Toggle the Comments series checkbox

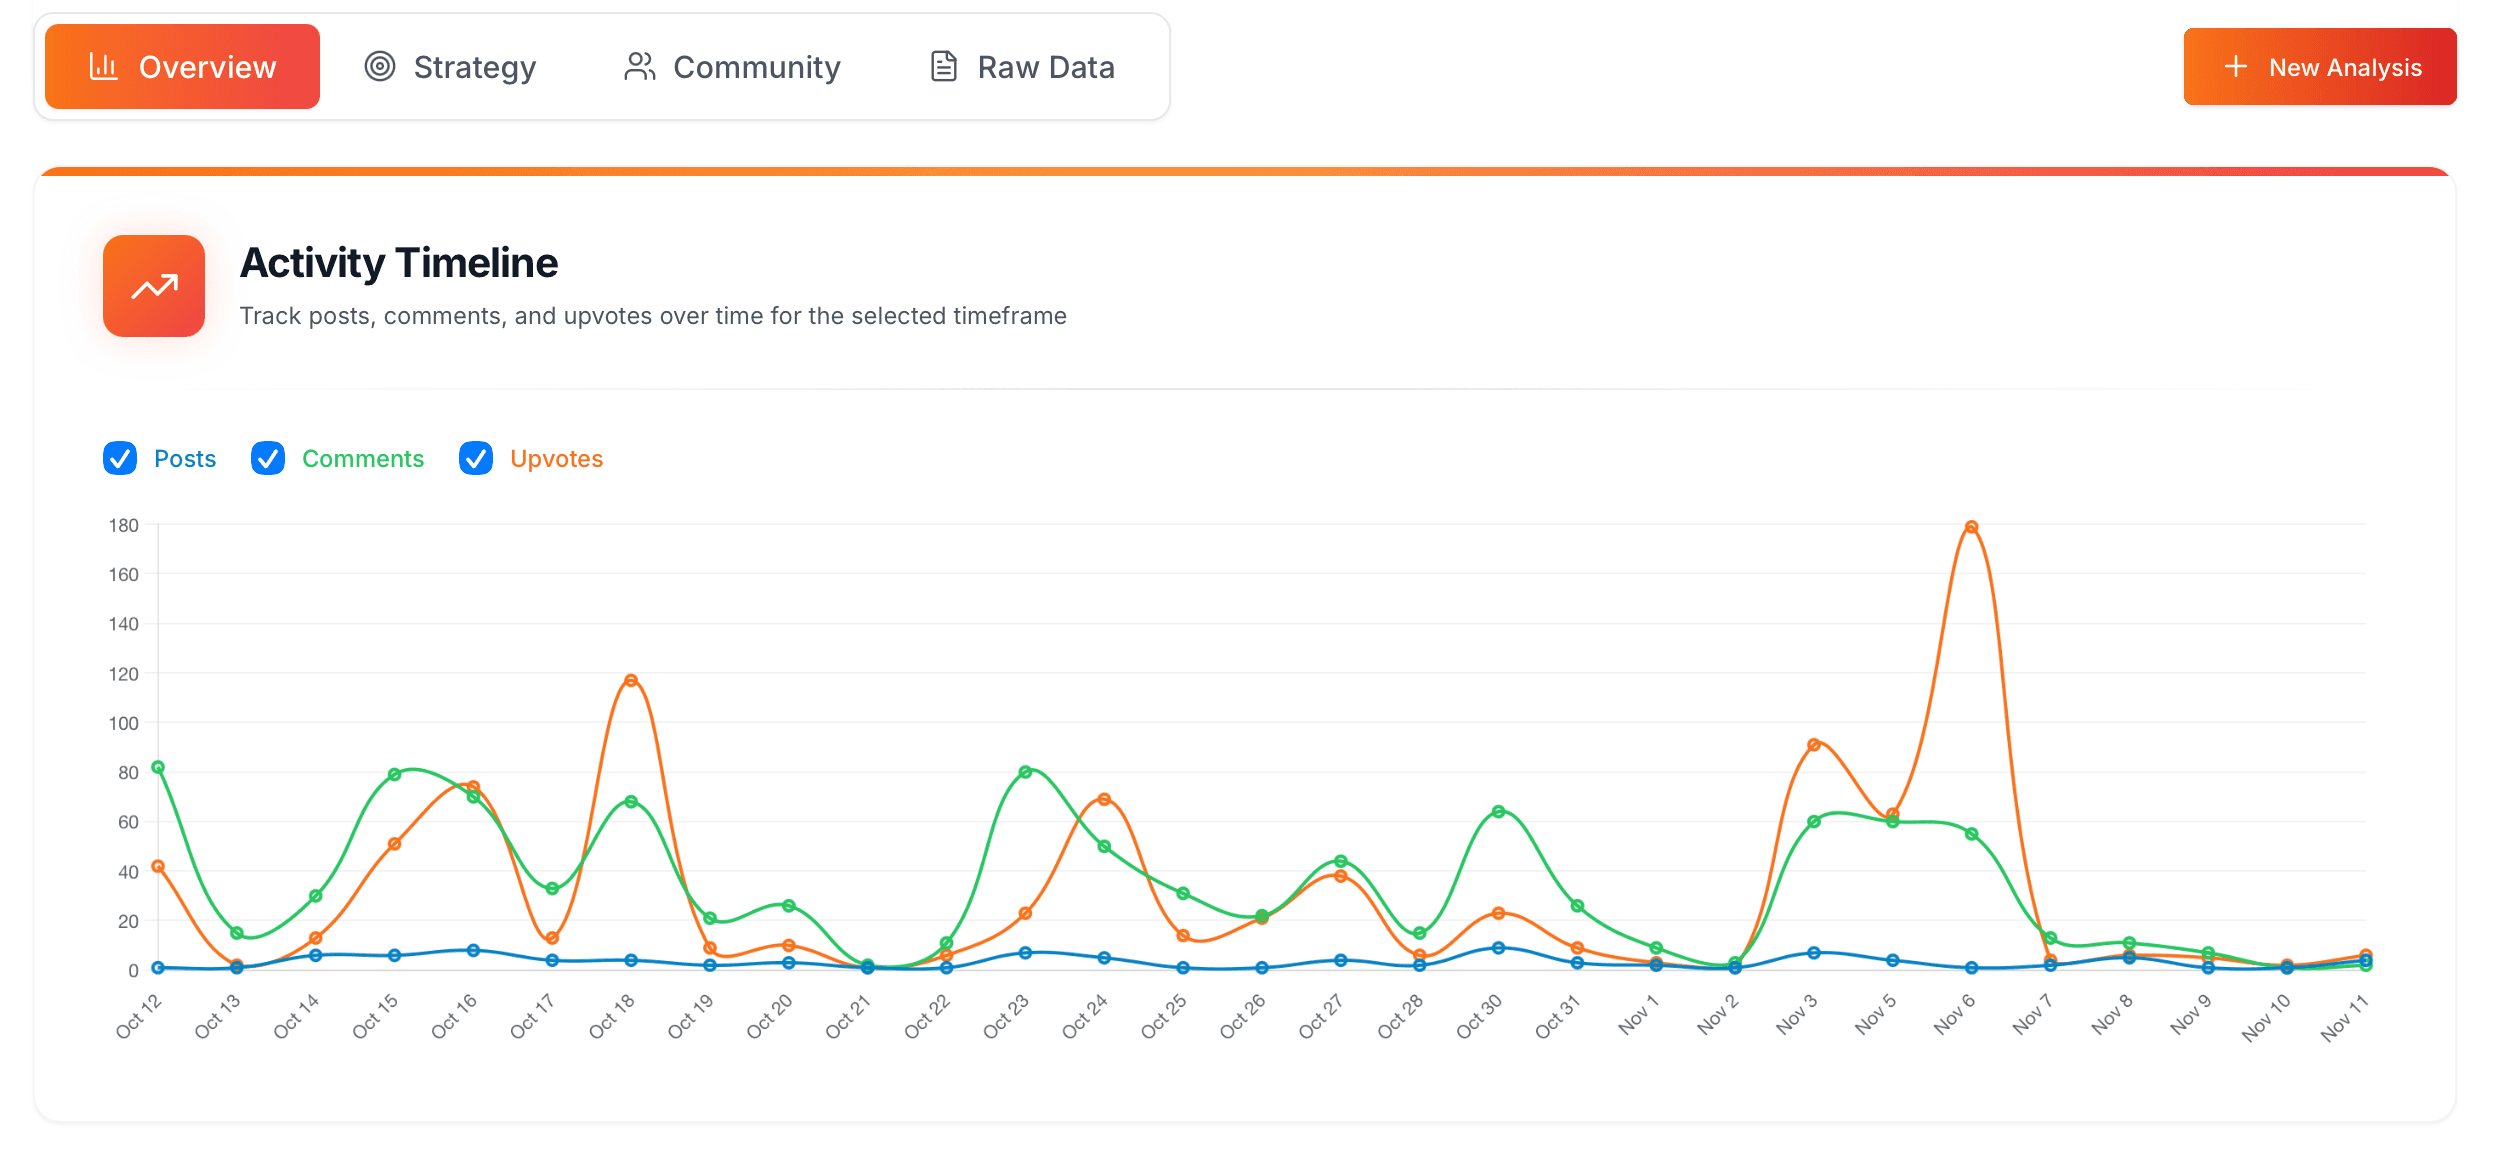[x=268, y=459]
